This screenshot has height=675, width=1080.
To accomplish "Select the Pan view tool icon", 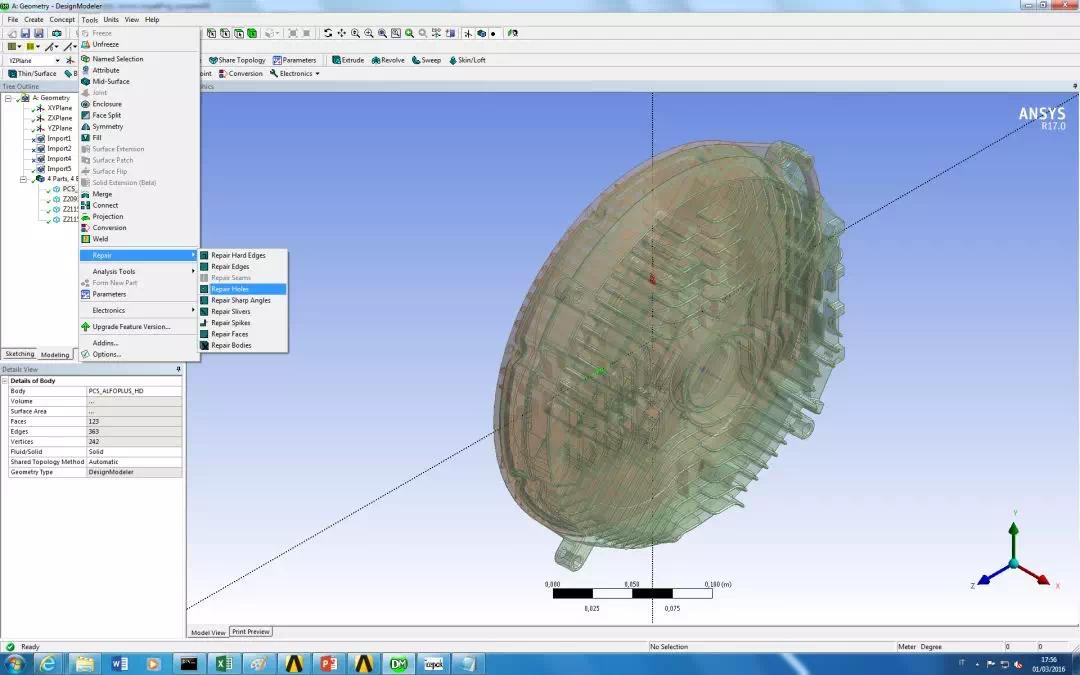I will point(342,33).
